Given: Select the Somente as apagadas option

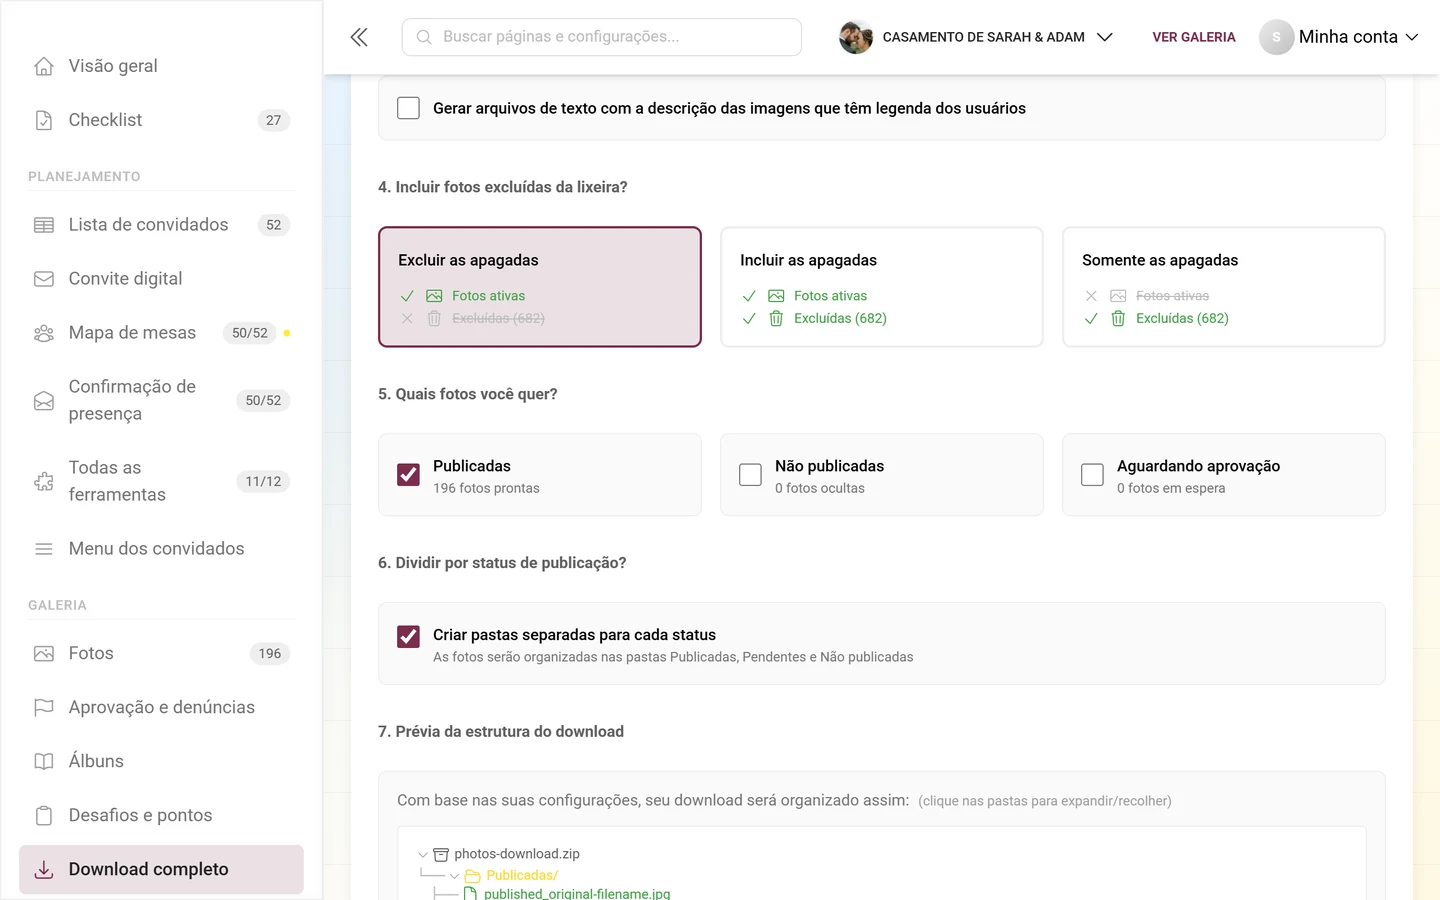Looking at the screenshot, I should point(1224,287).
